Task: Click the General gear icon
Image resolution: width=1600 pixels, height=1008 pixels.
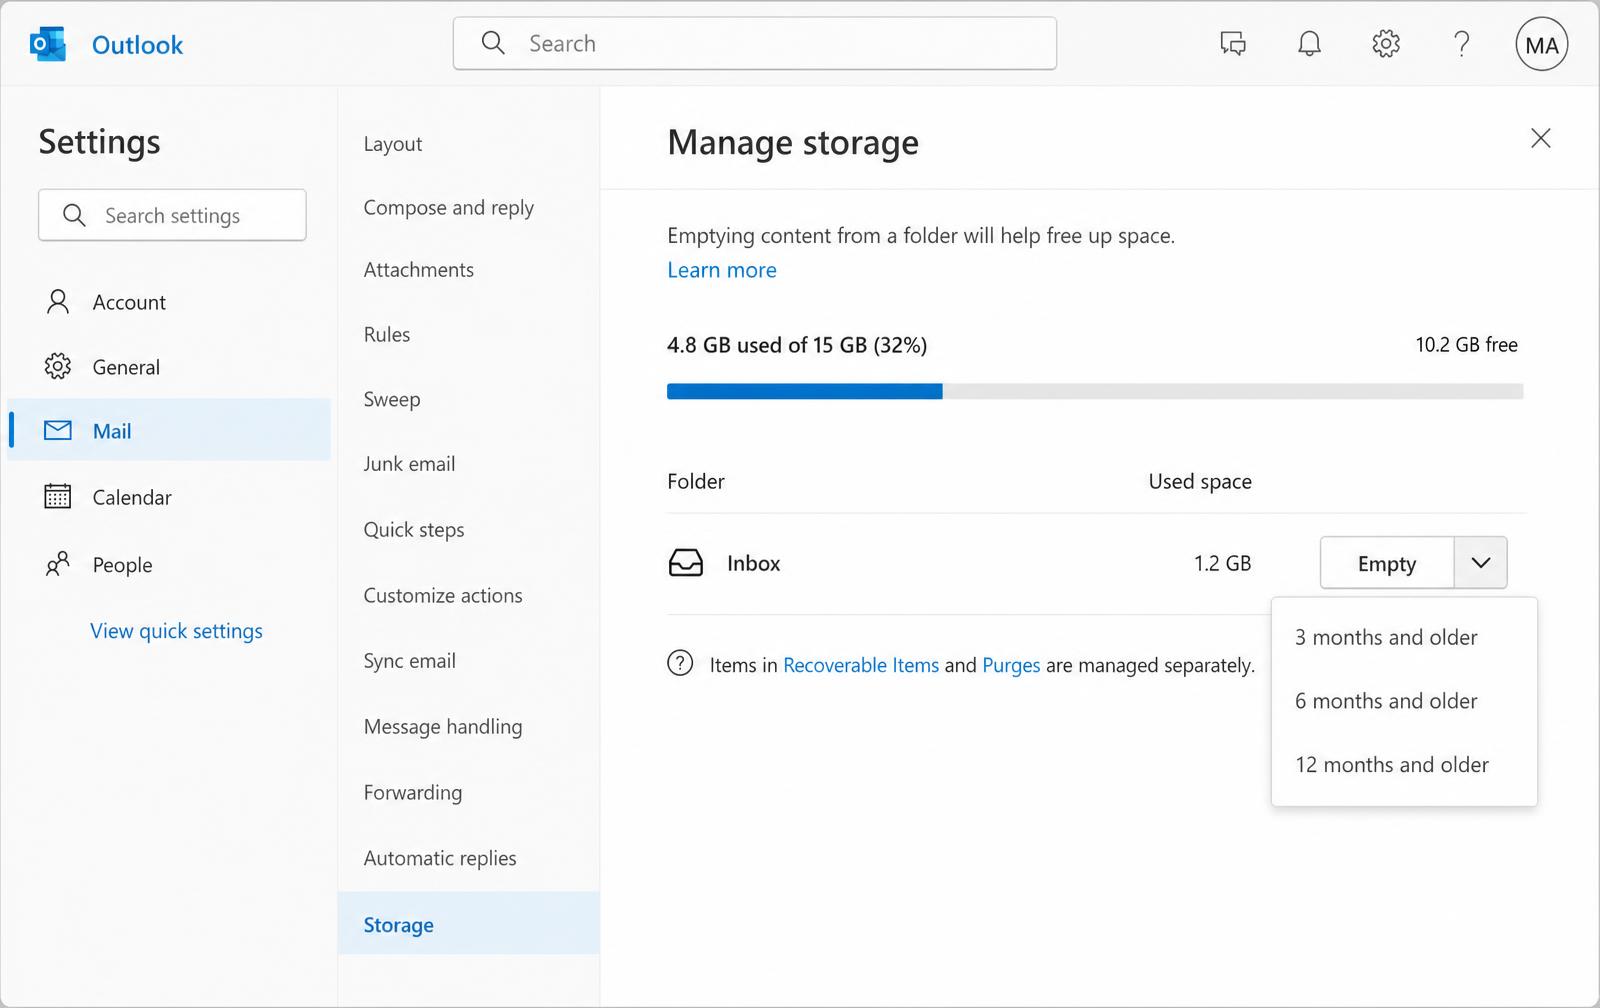Action: pyautogui.click(x=58, y=366)
